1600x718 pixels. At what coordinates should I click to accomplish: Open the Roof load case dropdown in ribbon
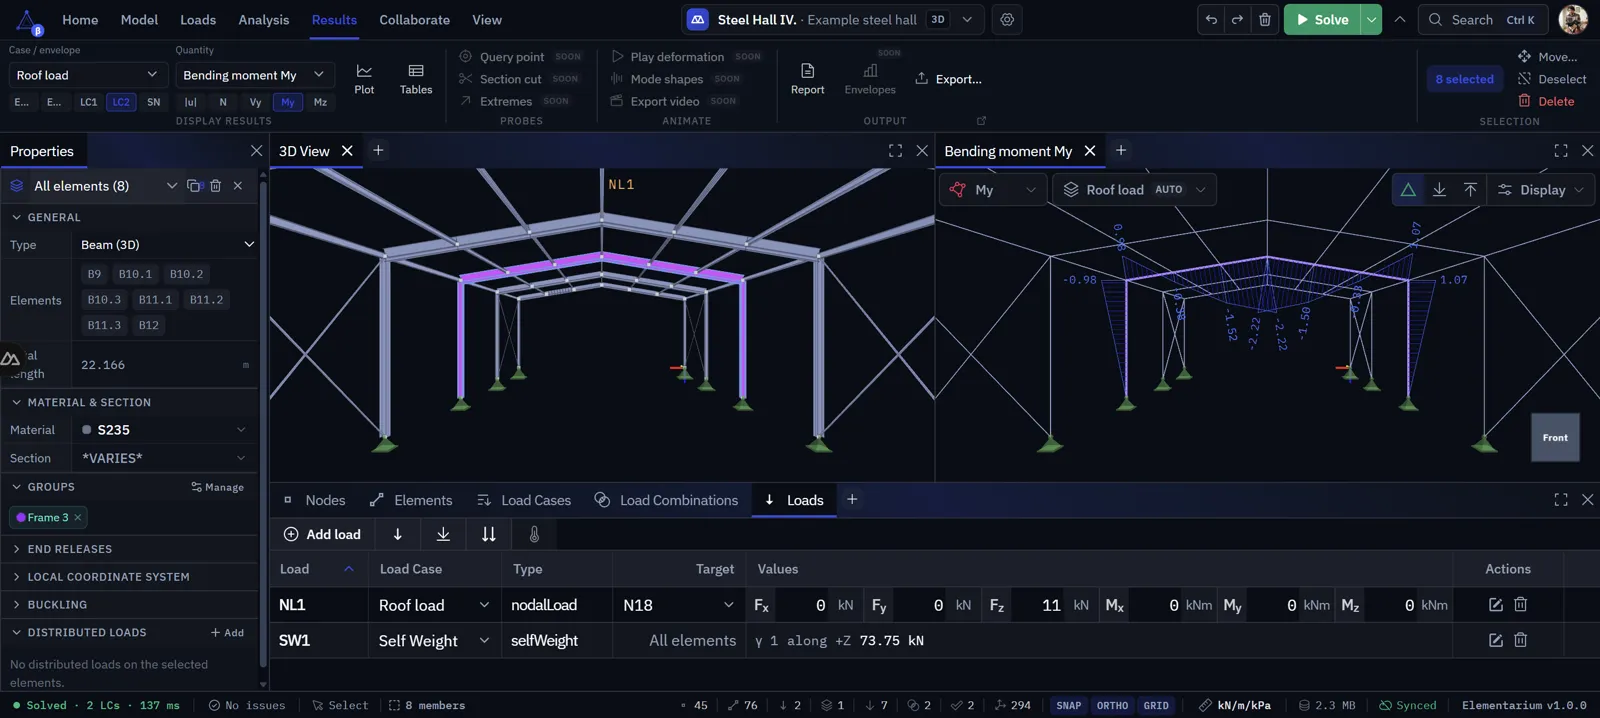click(87, 75)
